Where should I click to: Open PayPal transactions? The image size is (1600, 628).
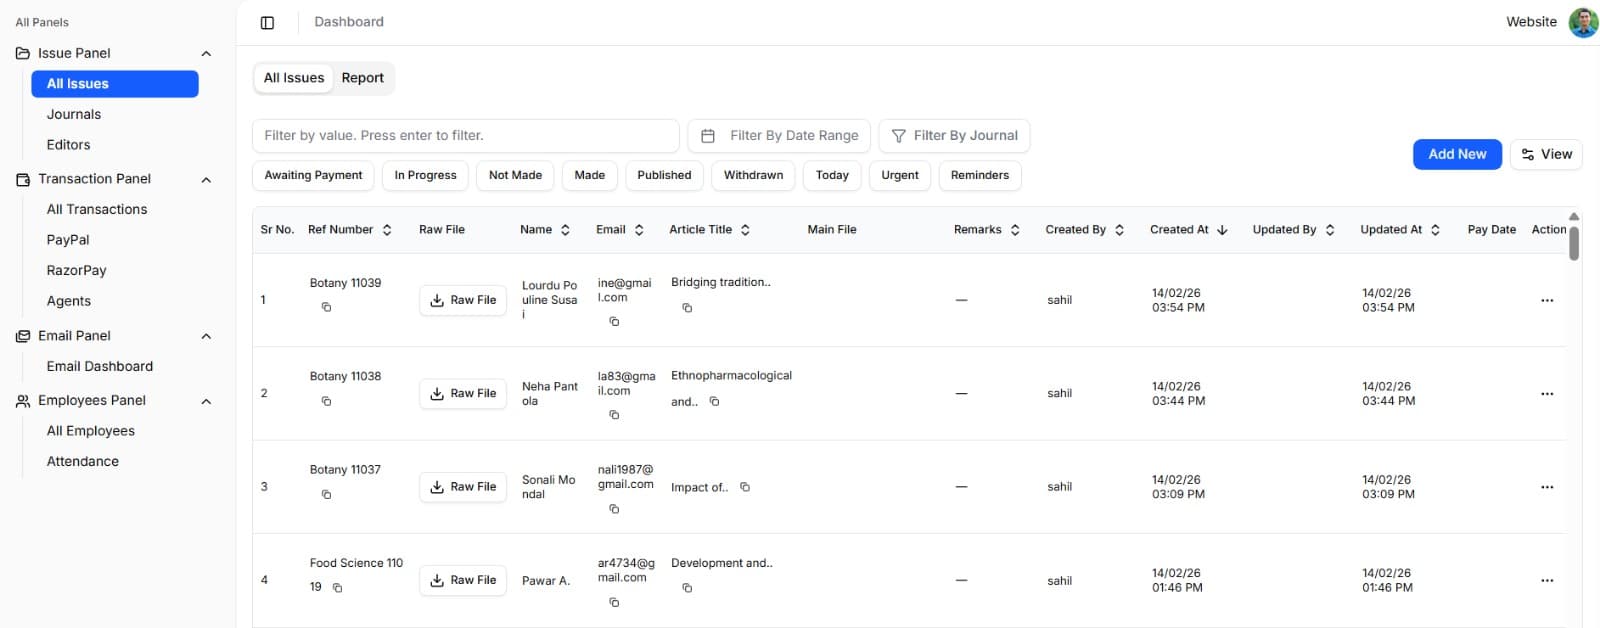point(68,240)
